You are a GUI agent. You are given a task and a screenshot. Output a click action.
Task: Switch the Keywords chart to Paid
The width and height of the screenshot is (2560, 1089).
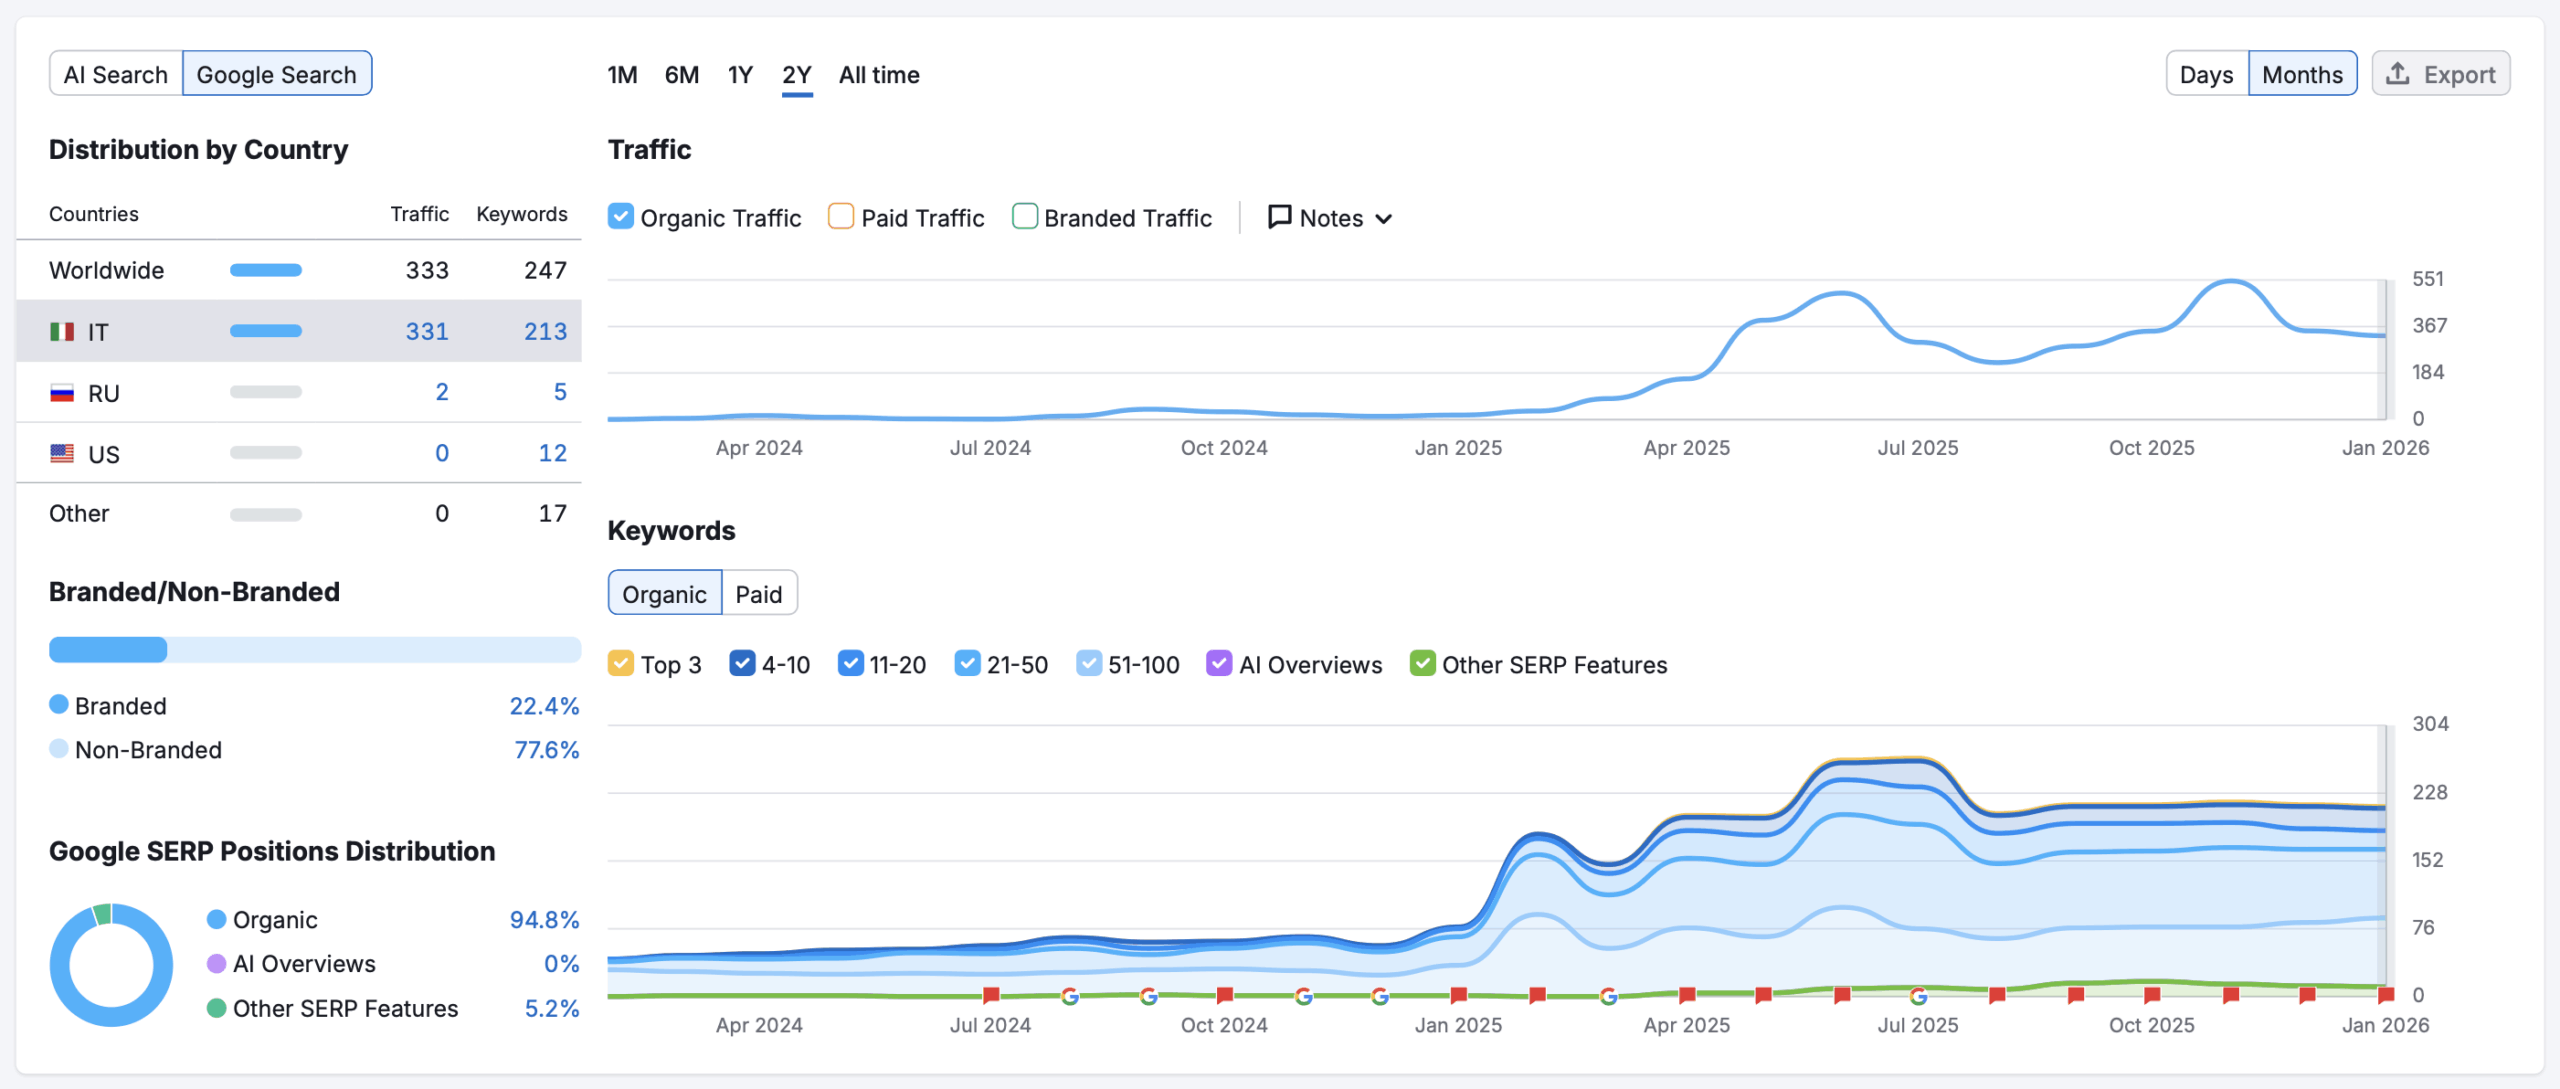point(759,594)
